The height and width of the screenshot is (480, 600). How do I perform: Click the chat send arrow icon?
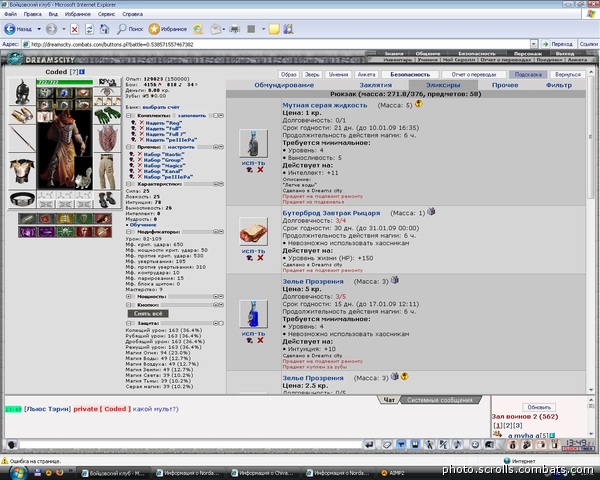(369, 444)
